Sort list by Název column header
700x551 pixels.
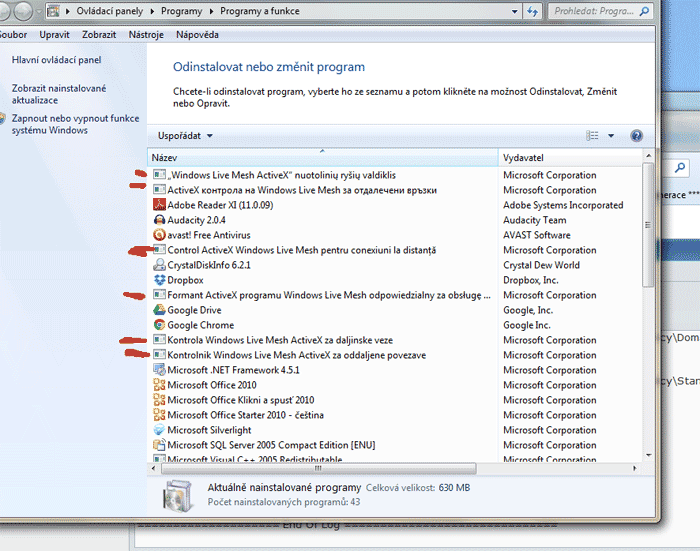click(x=320, y=158)
